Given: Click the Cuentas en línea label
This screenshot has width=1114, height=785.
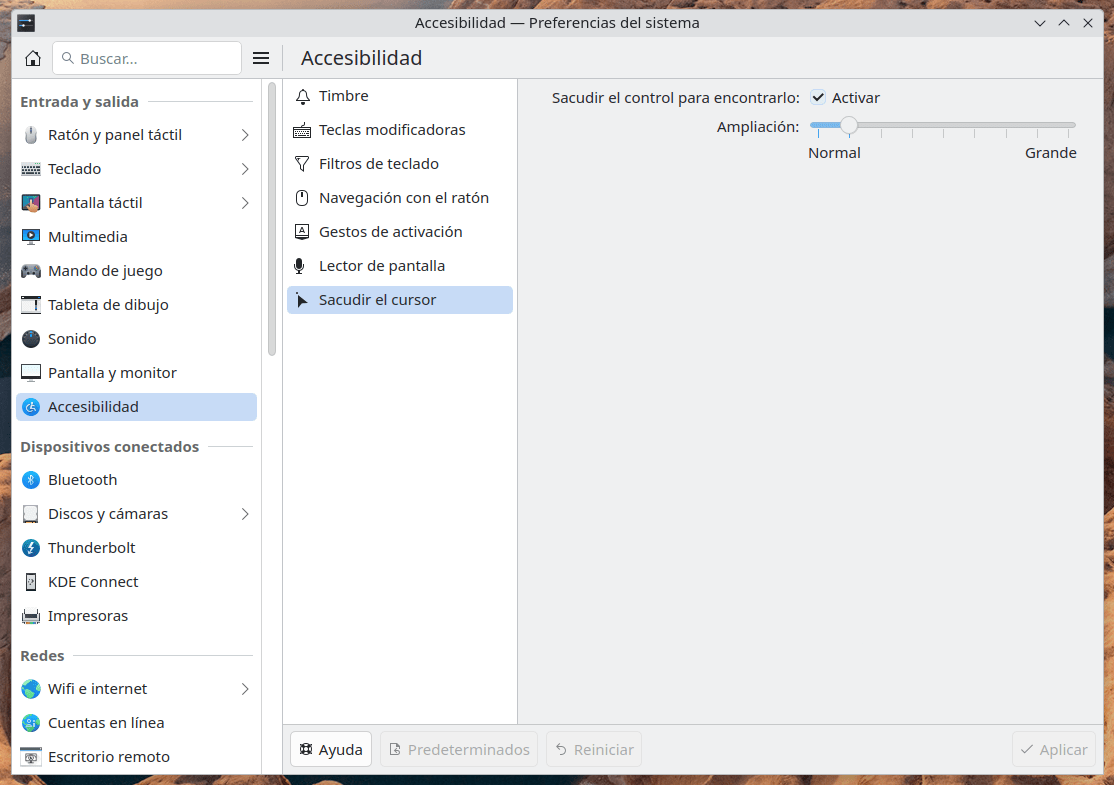Looking at the screenshot, I should (x=106, y=723).
